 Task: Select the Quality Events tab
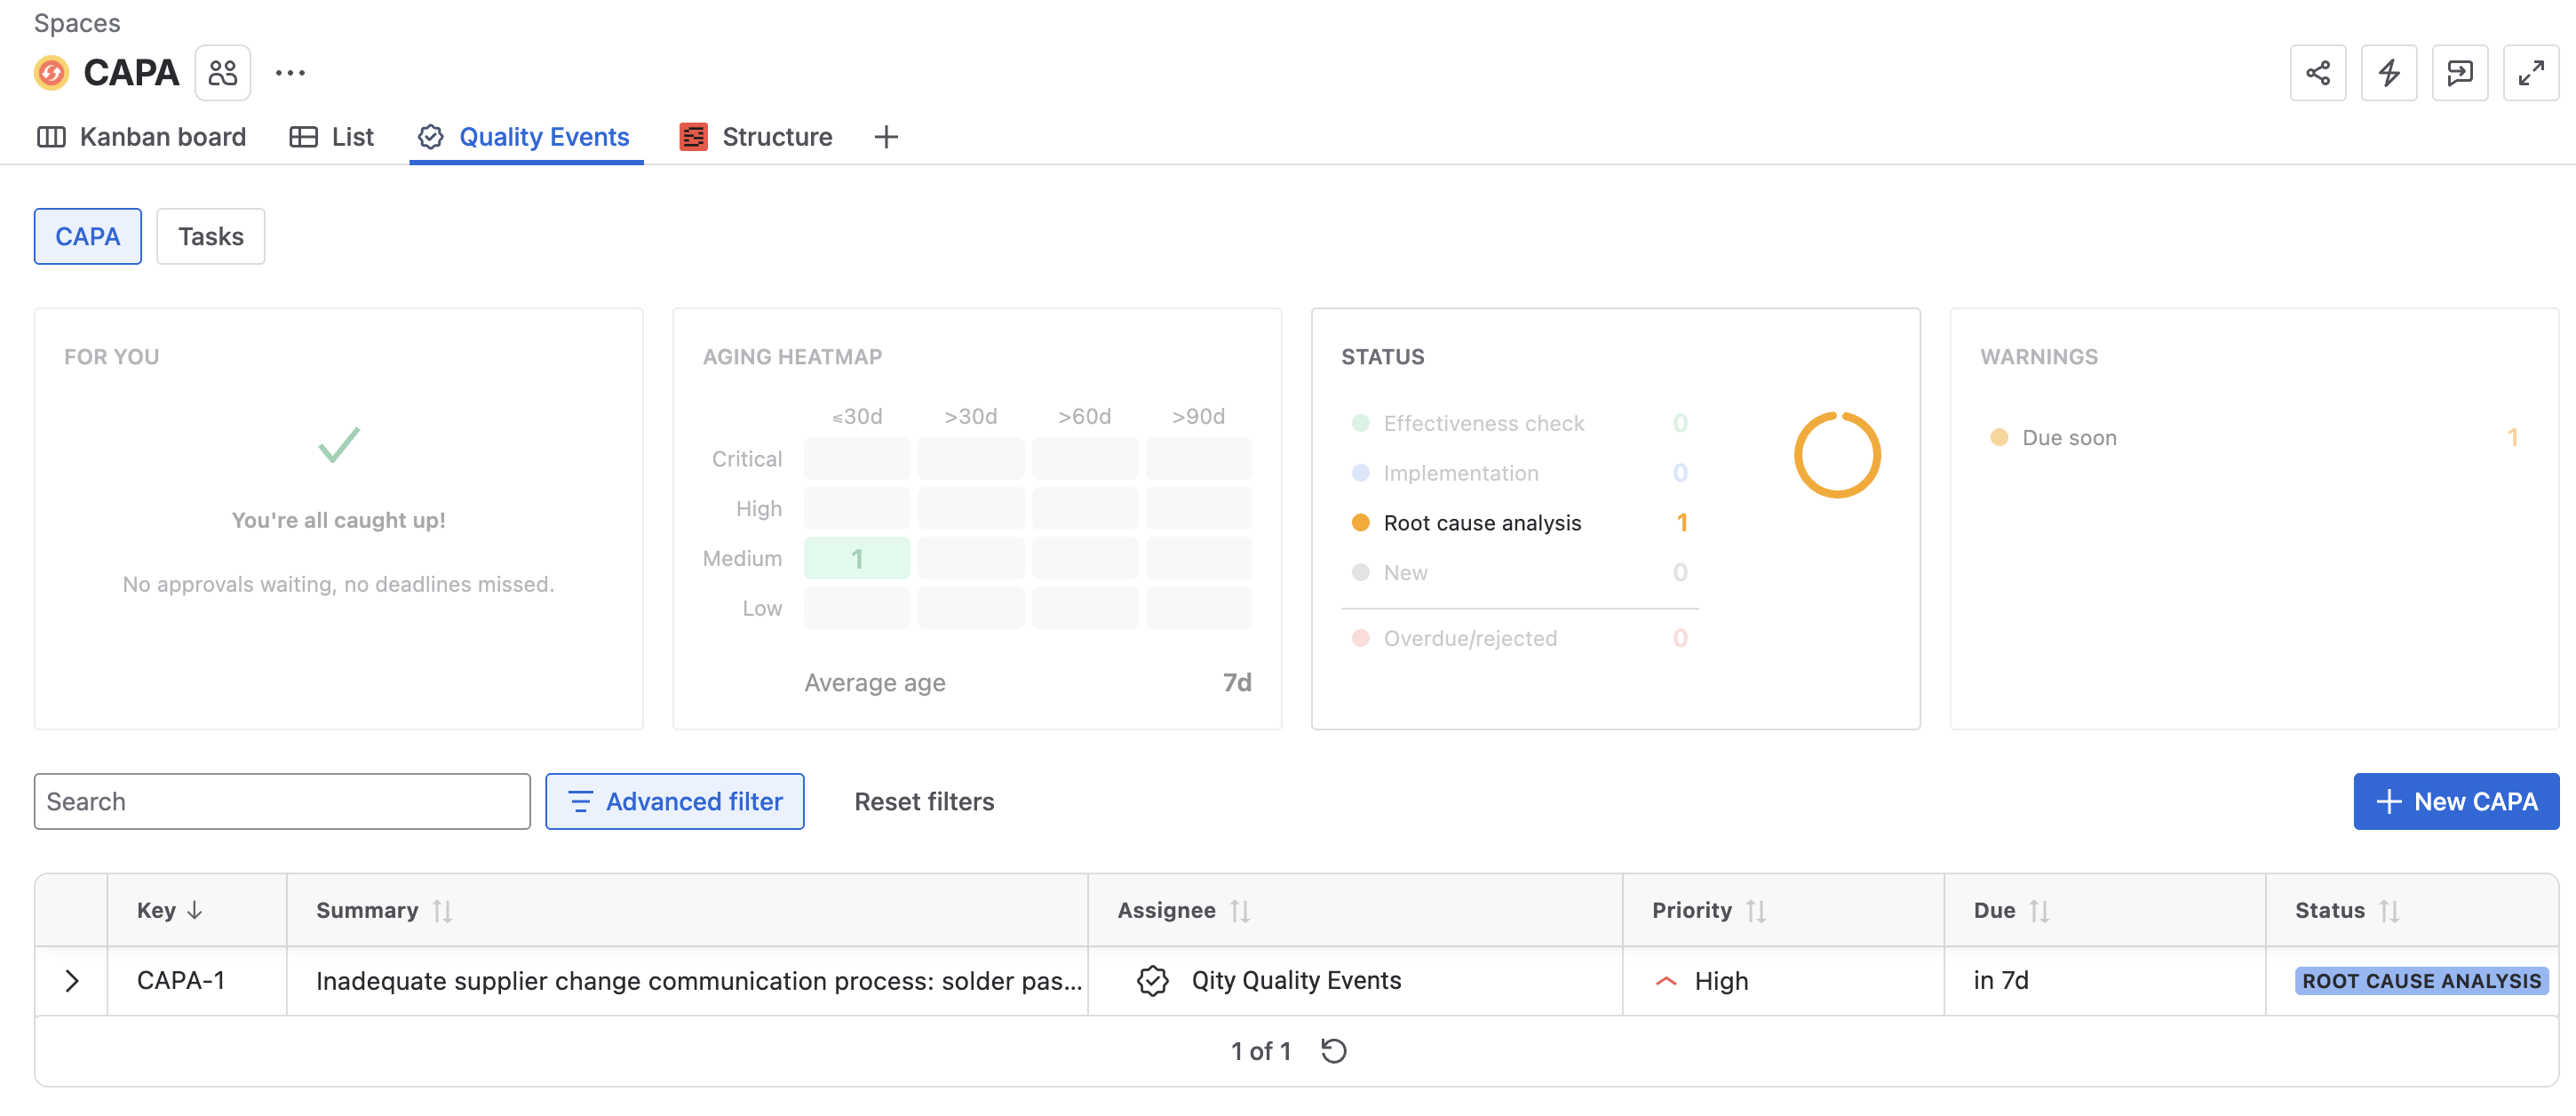point(525,137)
